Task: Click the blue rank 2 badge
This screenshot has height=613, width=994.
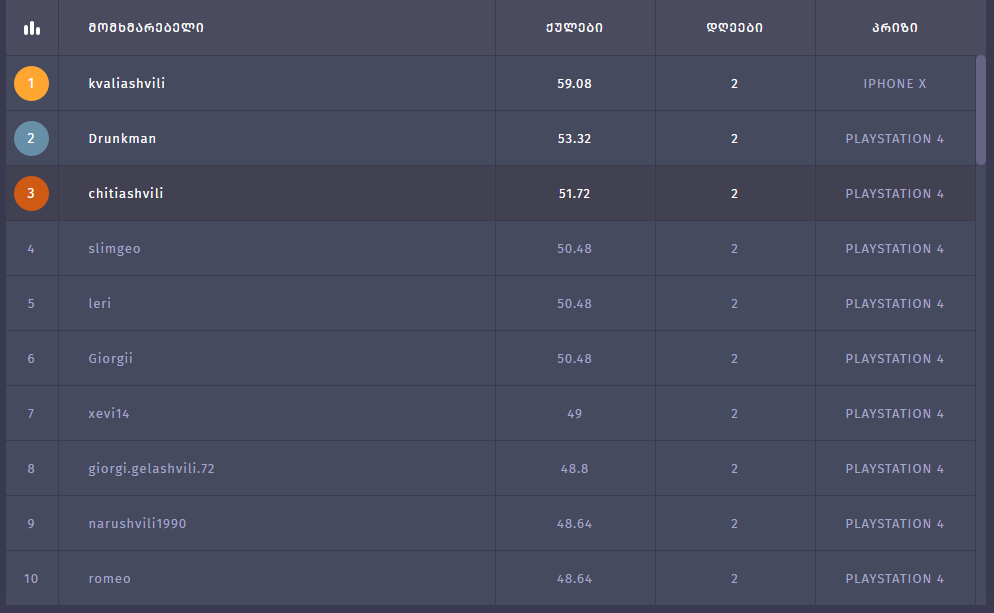Action: tap(31, 138)
